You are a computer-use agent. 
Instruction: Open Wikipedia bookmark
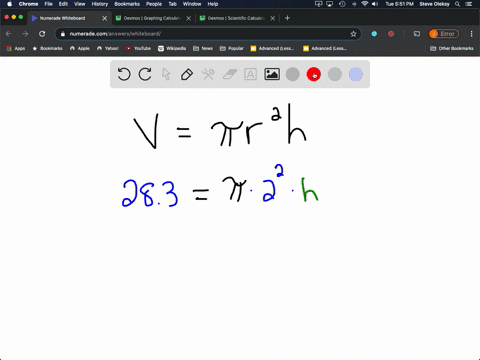pyautogui.click(x=172, y=48)
